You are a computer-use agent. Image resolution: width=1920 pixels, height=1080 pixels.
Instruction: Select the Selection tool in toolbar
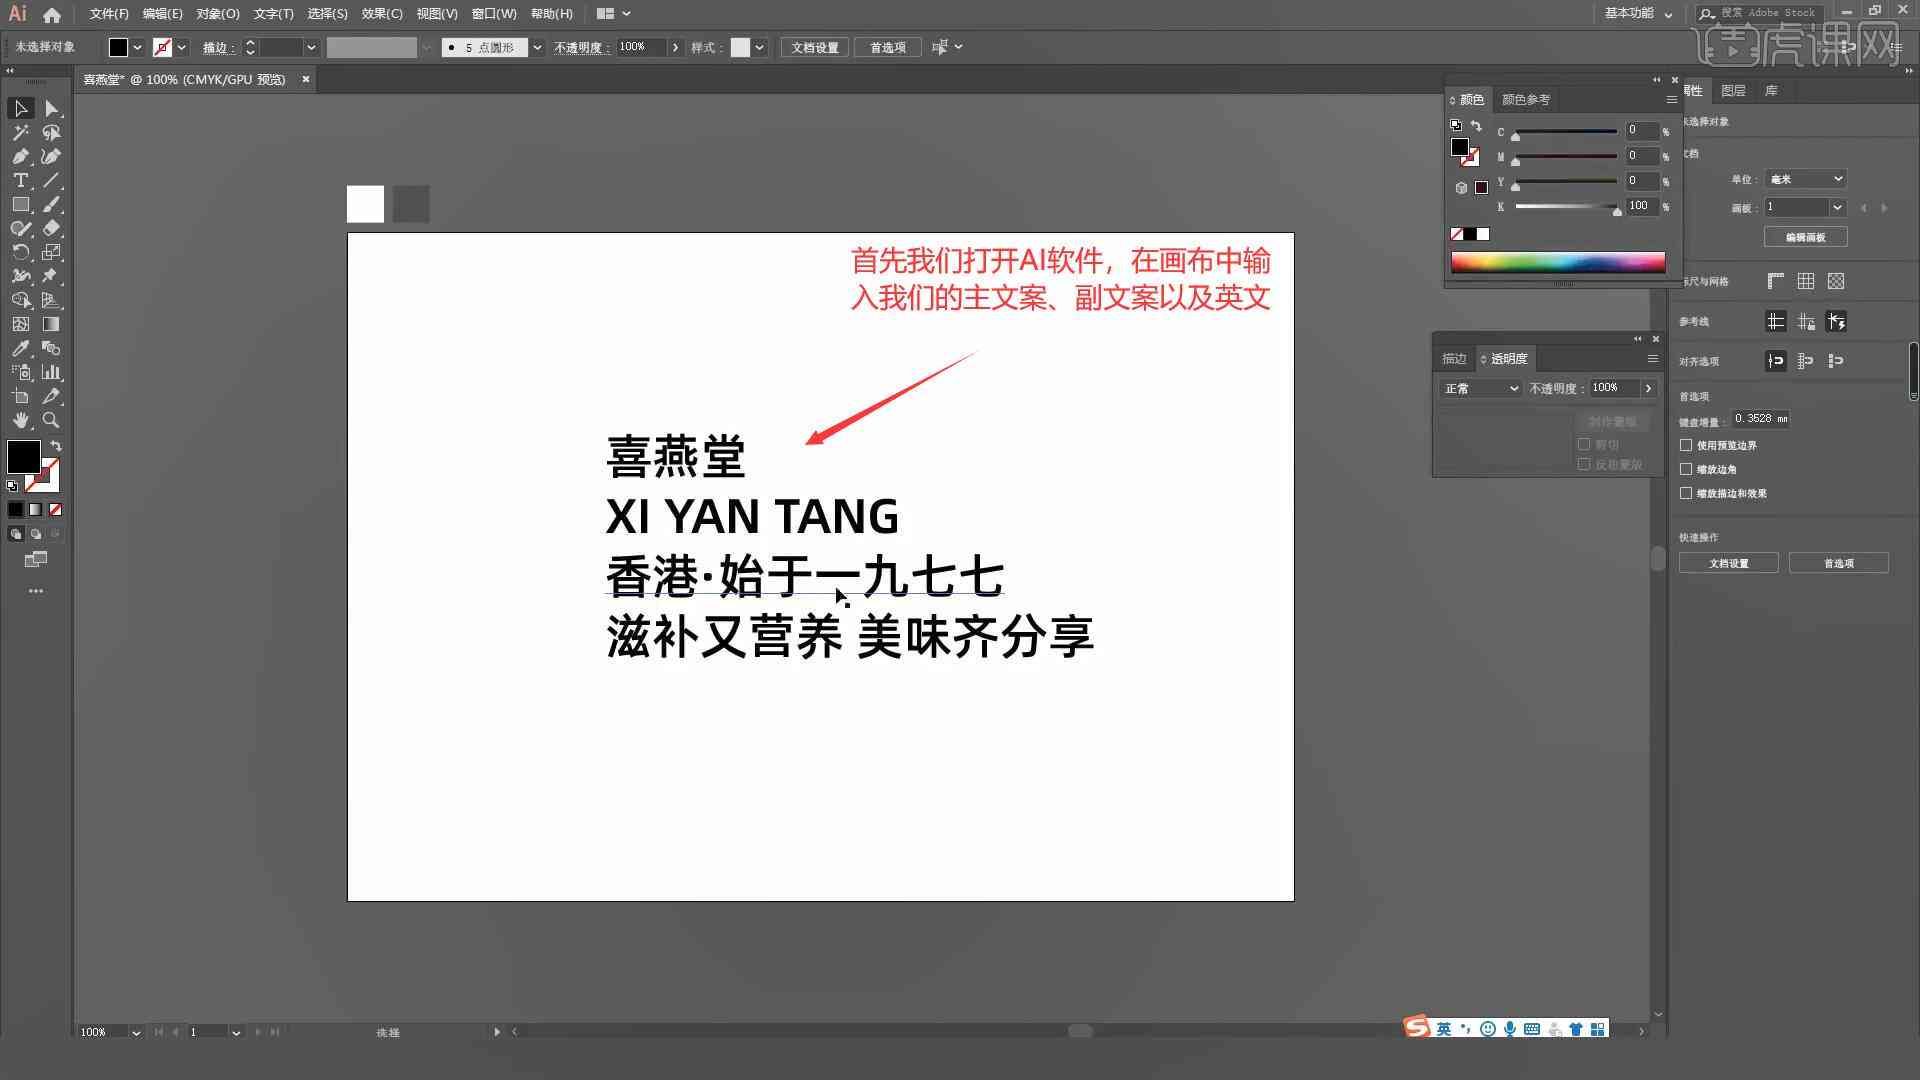point(20,108)
